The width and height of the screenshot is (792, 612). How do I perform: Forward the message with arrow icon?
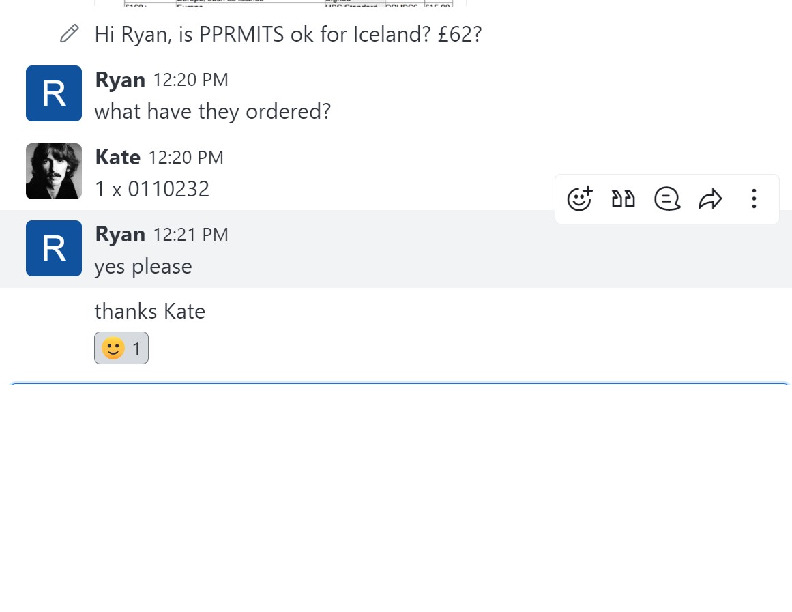(710, 199)
